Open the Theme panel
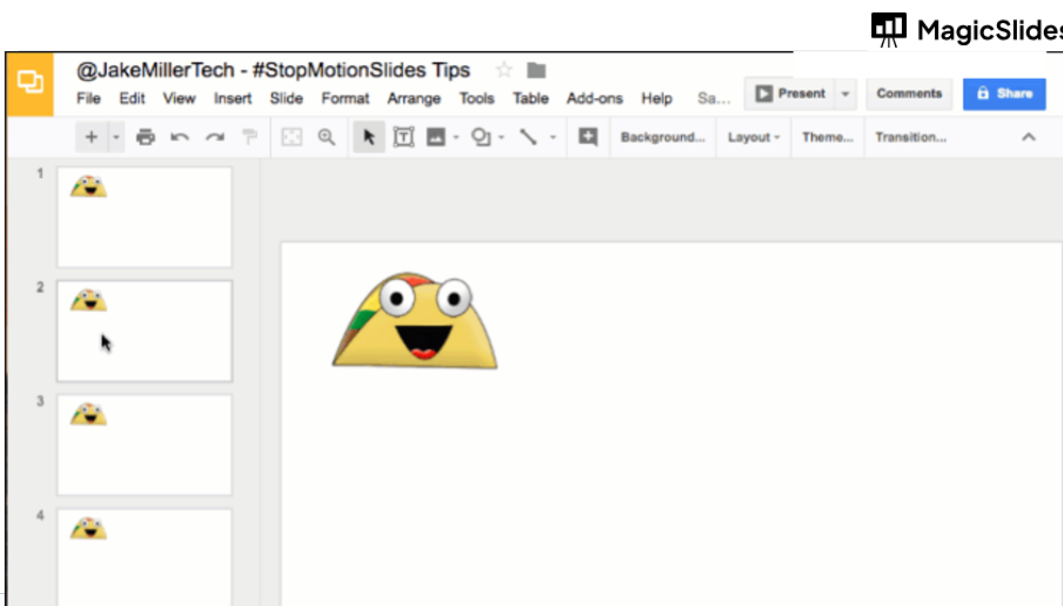The image size is (1063, 606). (x=827, y=137)
